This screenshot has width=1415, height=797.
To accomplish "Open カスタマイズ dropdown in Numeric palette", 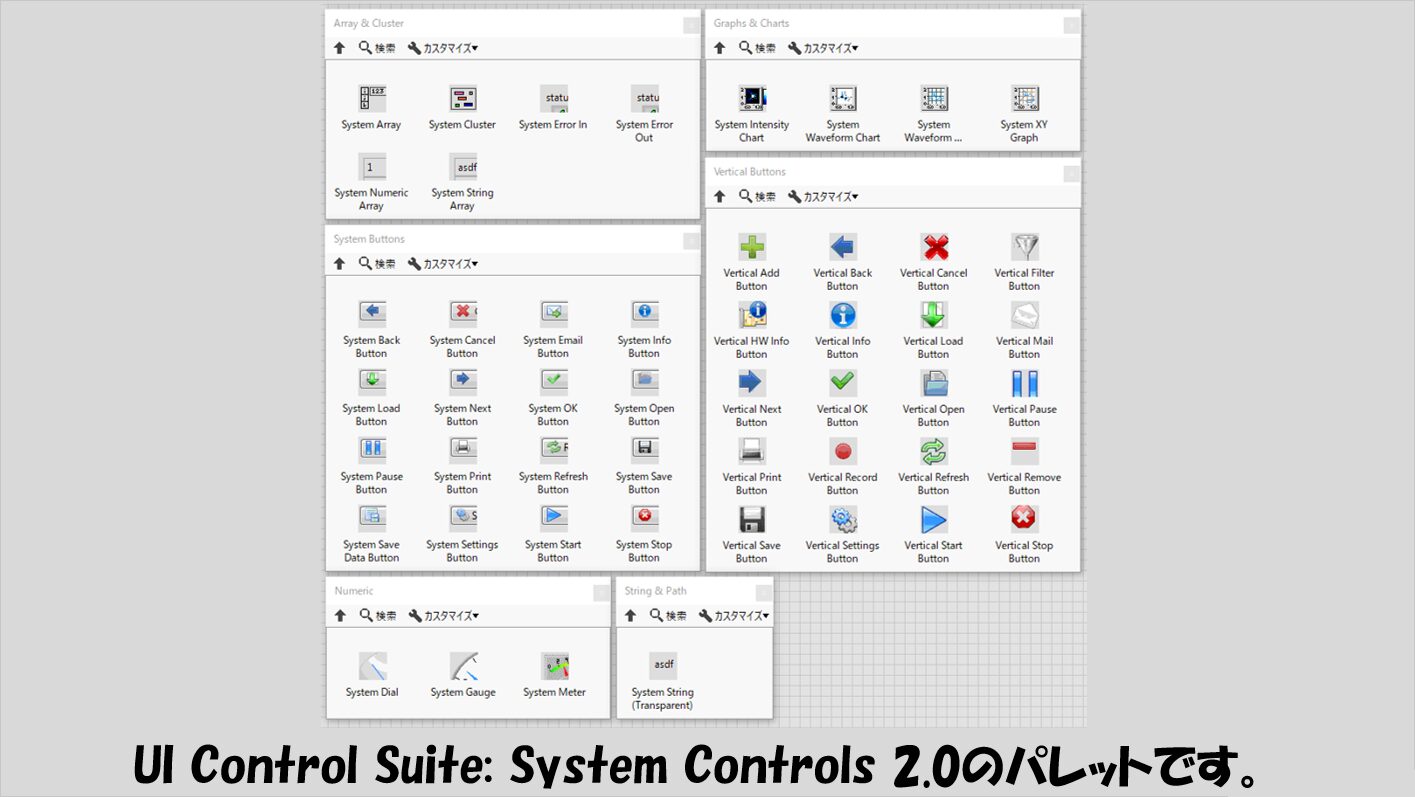I will (x=444, y=616).
